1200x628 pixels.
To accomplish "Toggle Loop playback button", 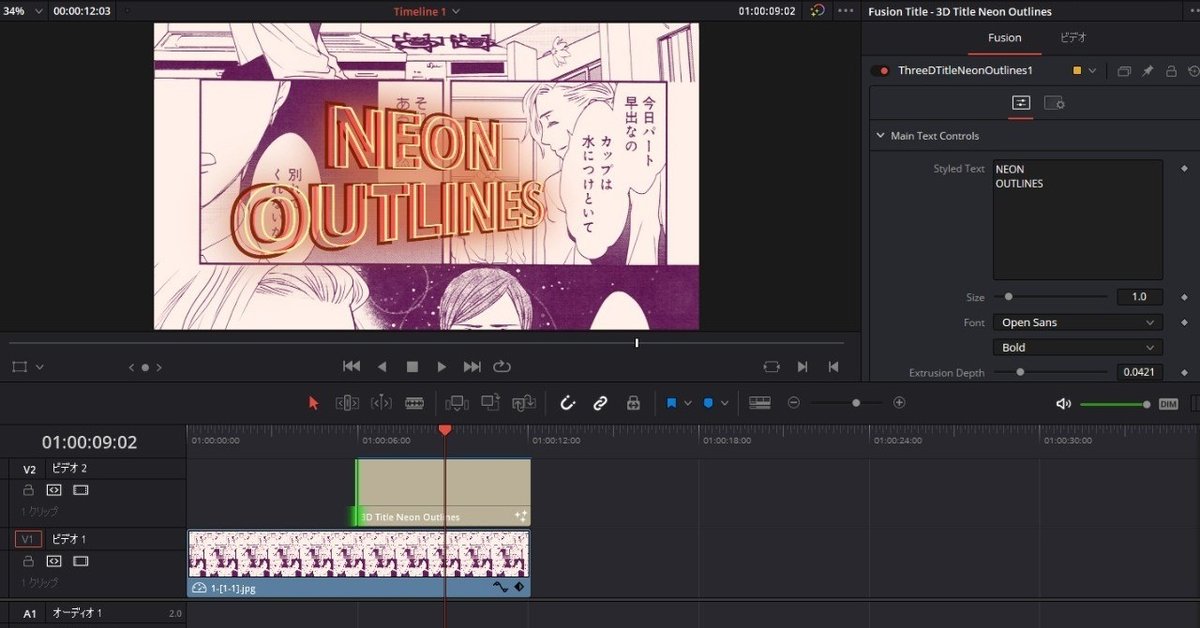I will 502,367.
